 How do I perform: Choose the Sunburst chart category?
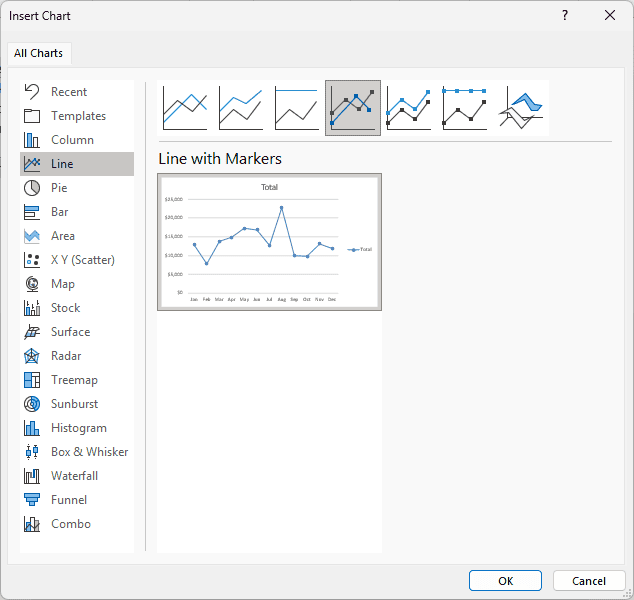click(77, 404)
